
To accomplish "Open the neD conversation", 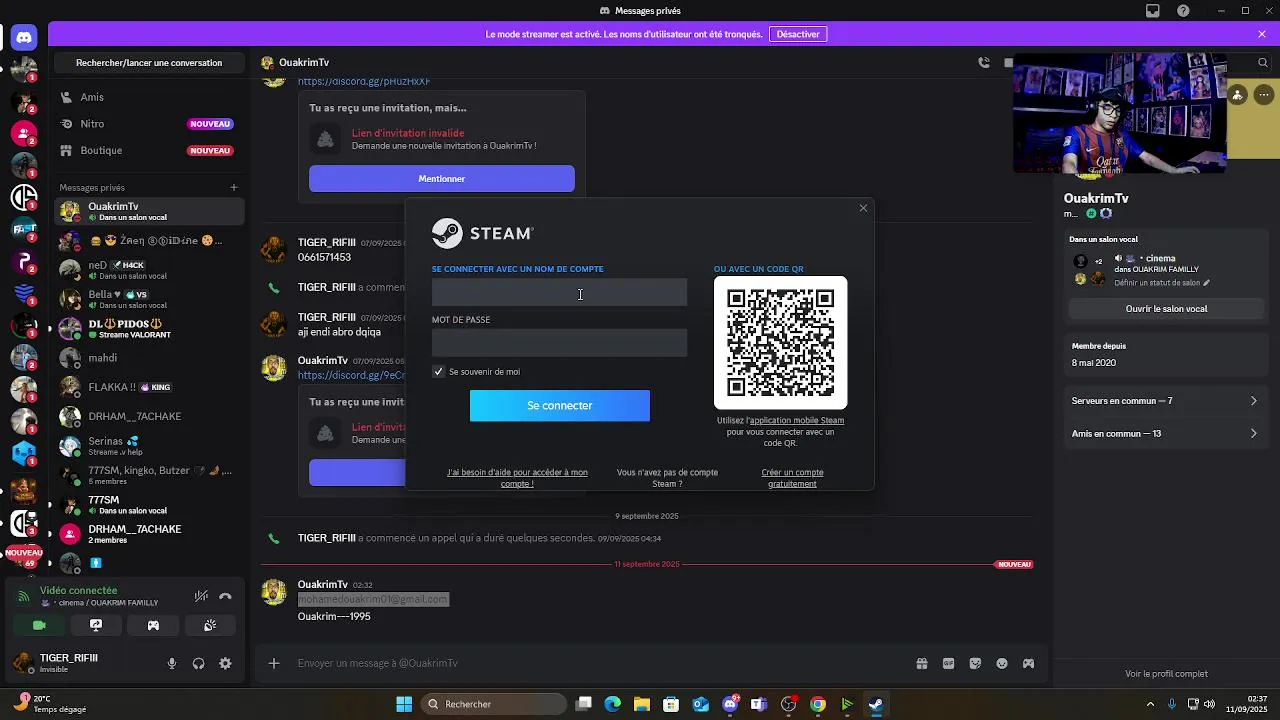I will (148, 270).
